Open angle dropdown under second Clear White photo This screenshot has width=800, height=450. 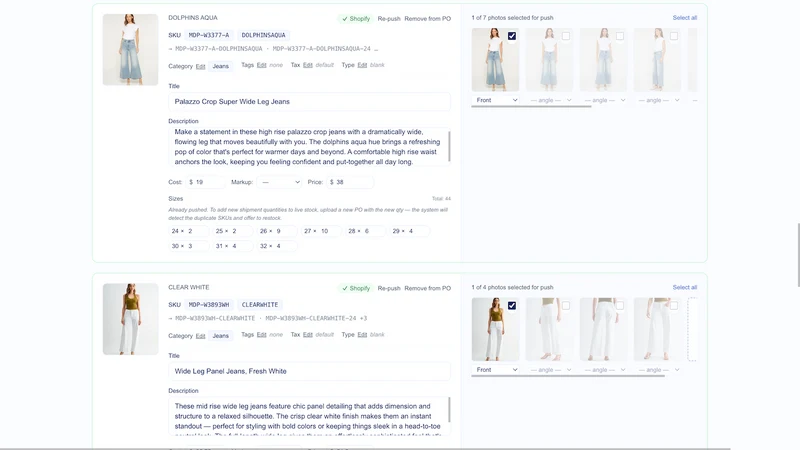coord(549,369)
